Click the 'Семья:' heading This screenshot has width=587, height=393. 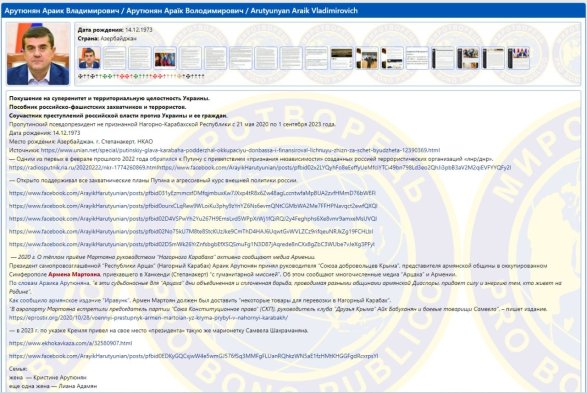[x=18, y=369]
